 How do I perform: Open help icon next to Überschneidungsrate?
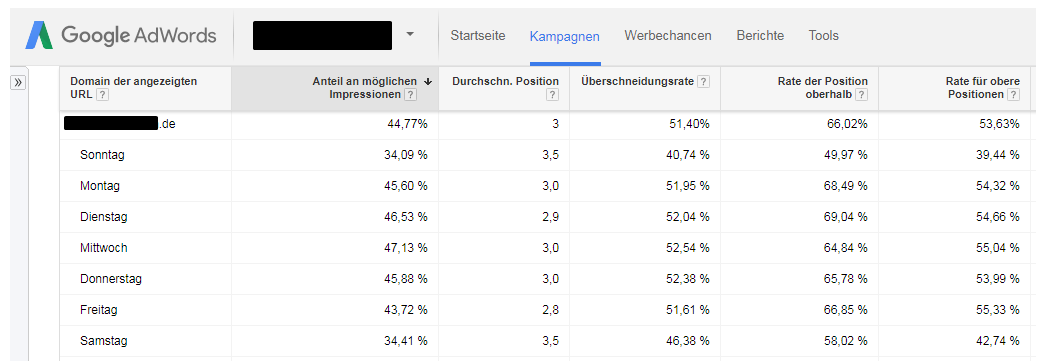pos(703,81)
